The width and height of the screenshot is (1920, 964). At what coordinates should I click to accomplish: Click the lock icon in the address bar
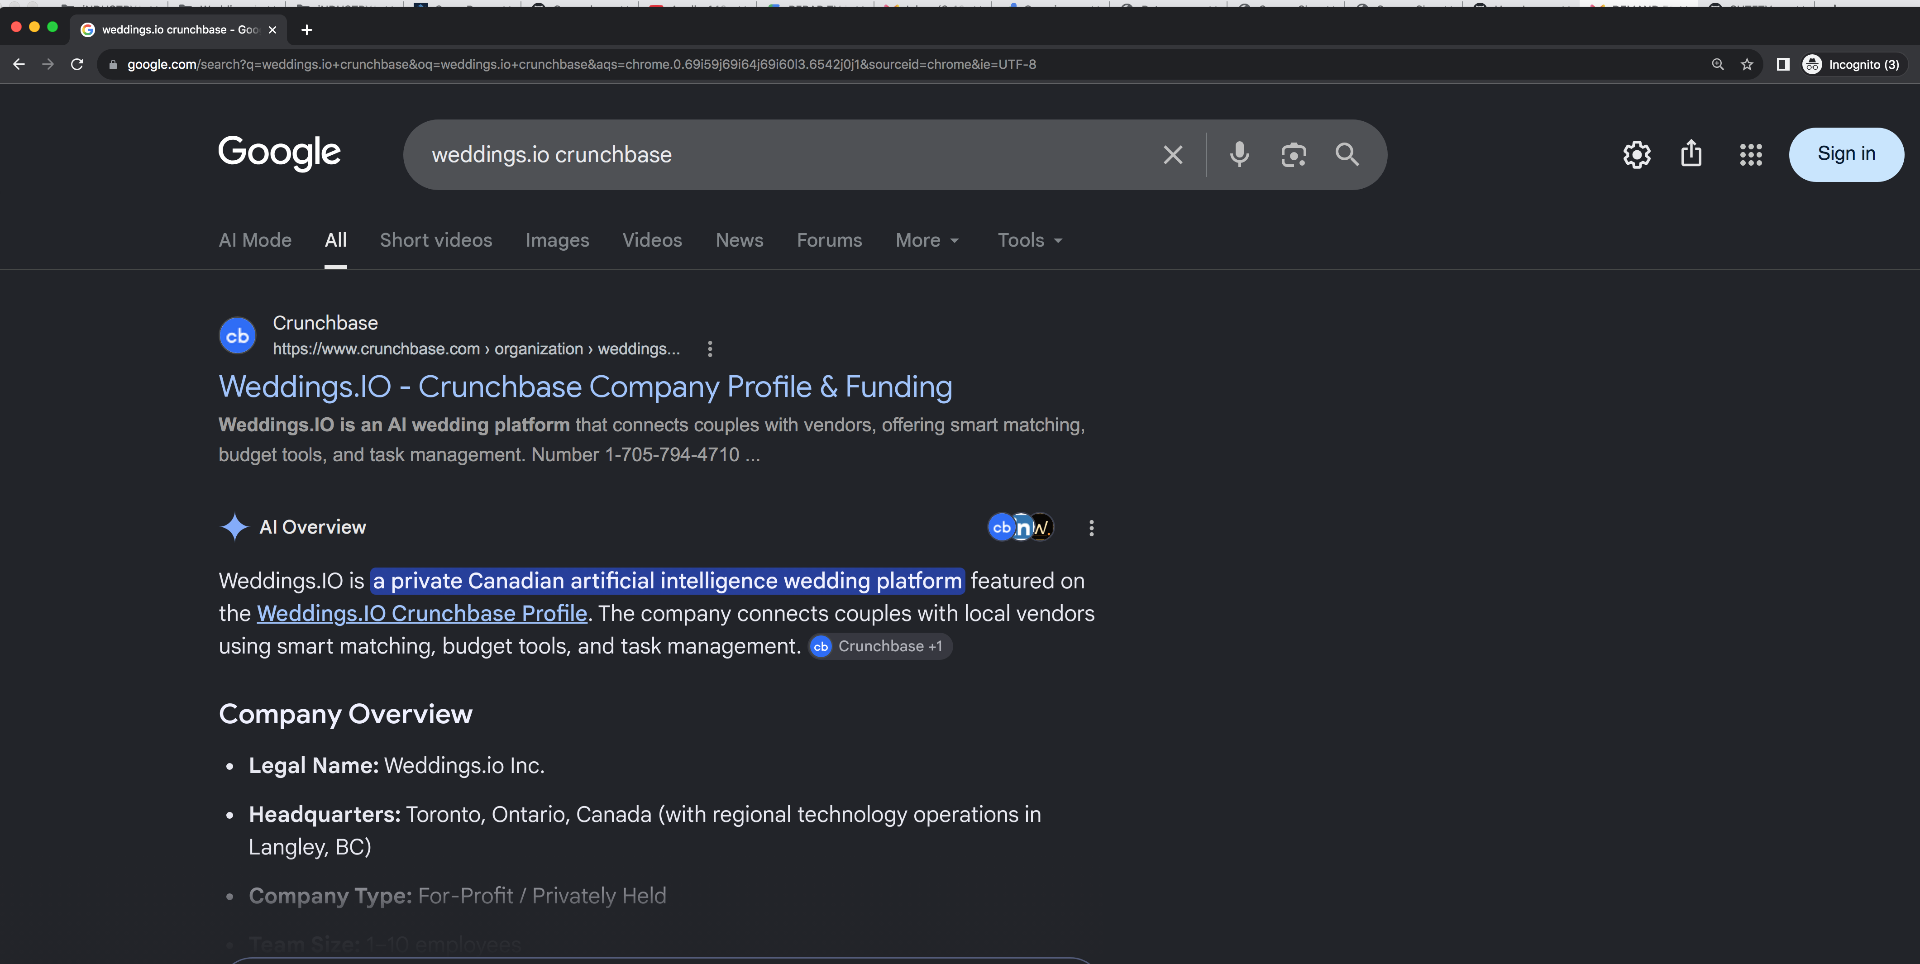(113, 64)
